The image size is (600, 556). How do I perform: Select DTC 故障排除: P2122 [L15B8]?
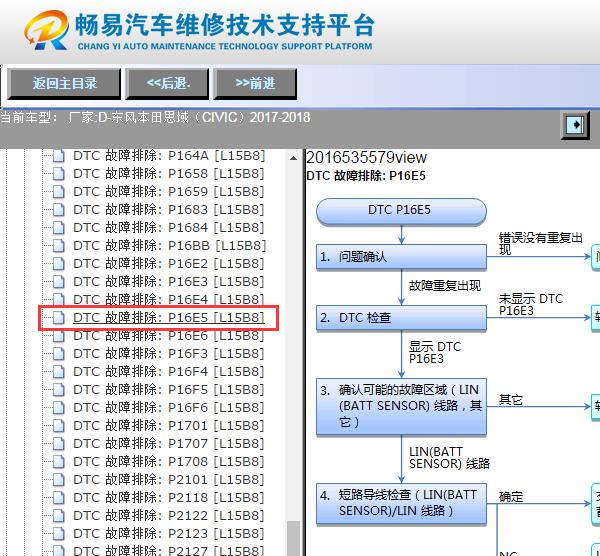(169, 515)
